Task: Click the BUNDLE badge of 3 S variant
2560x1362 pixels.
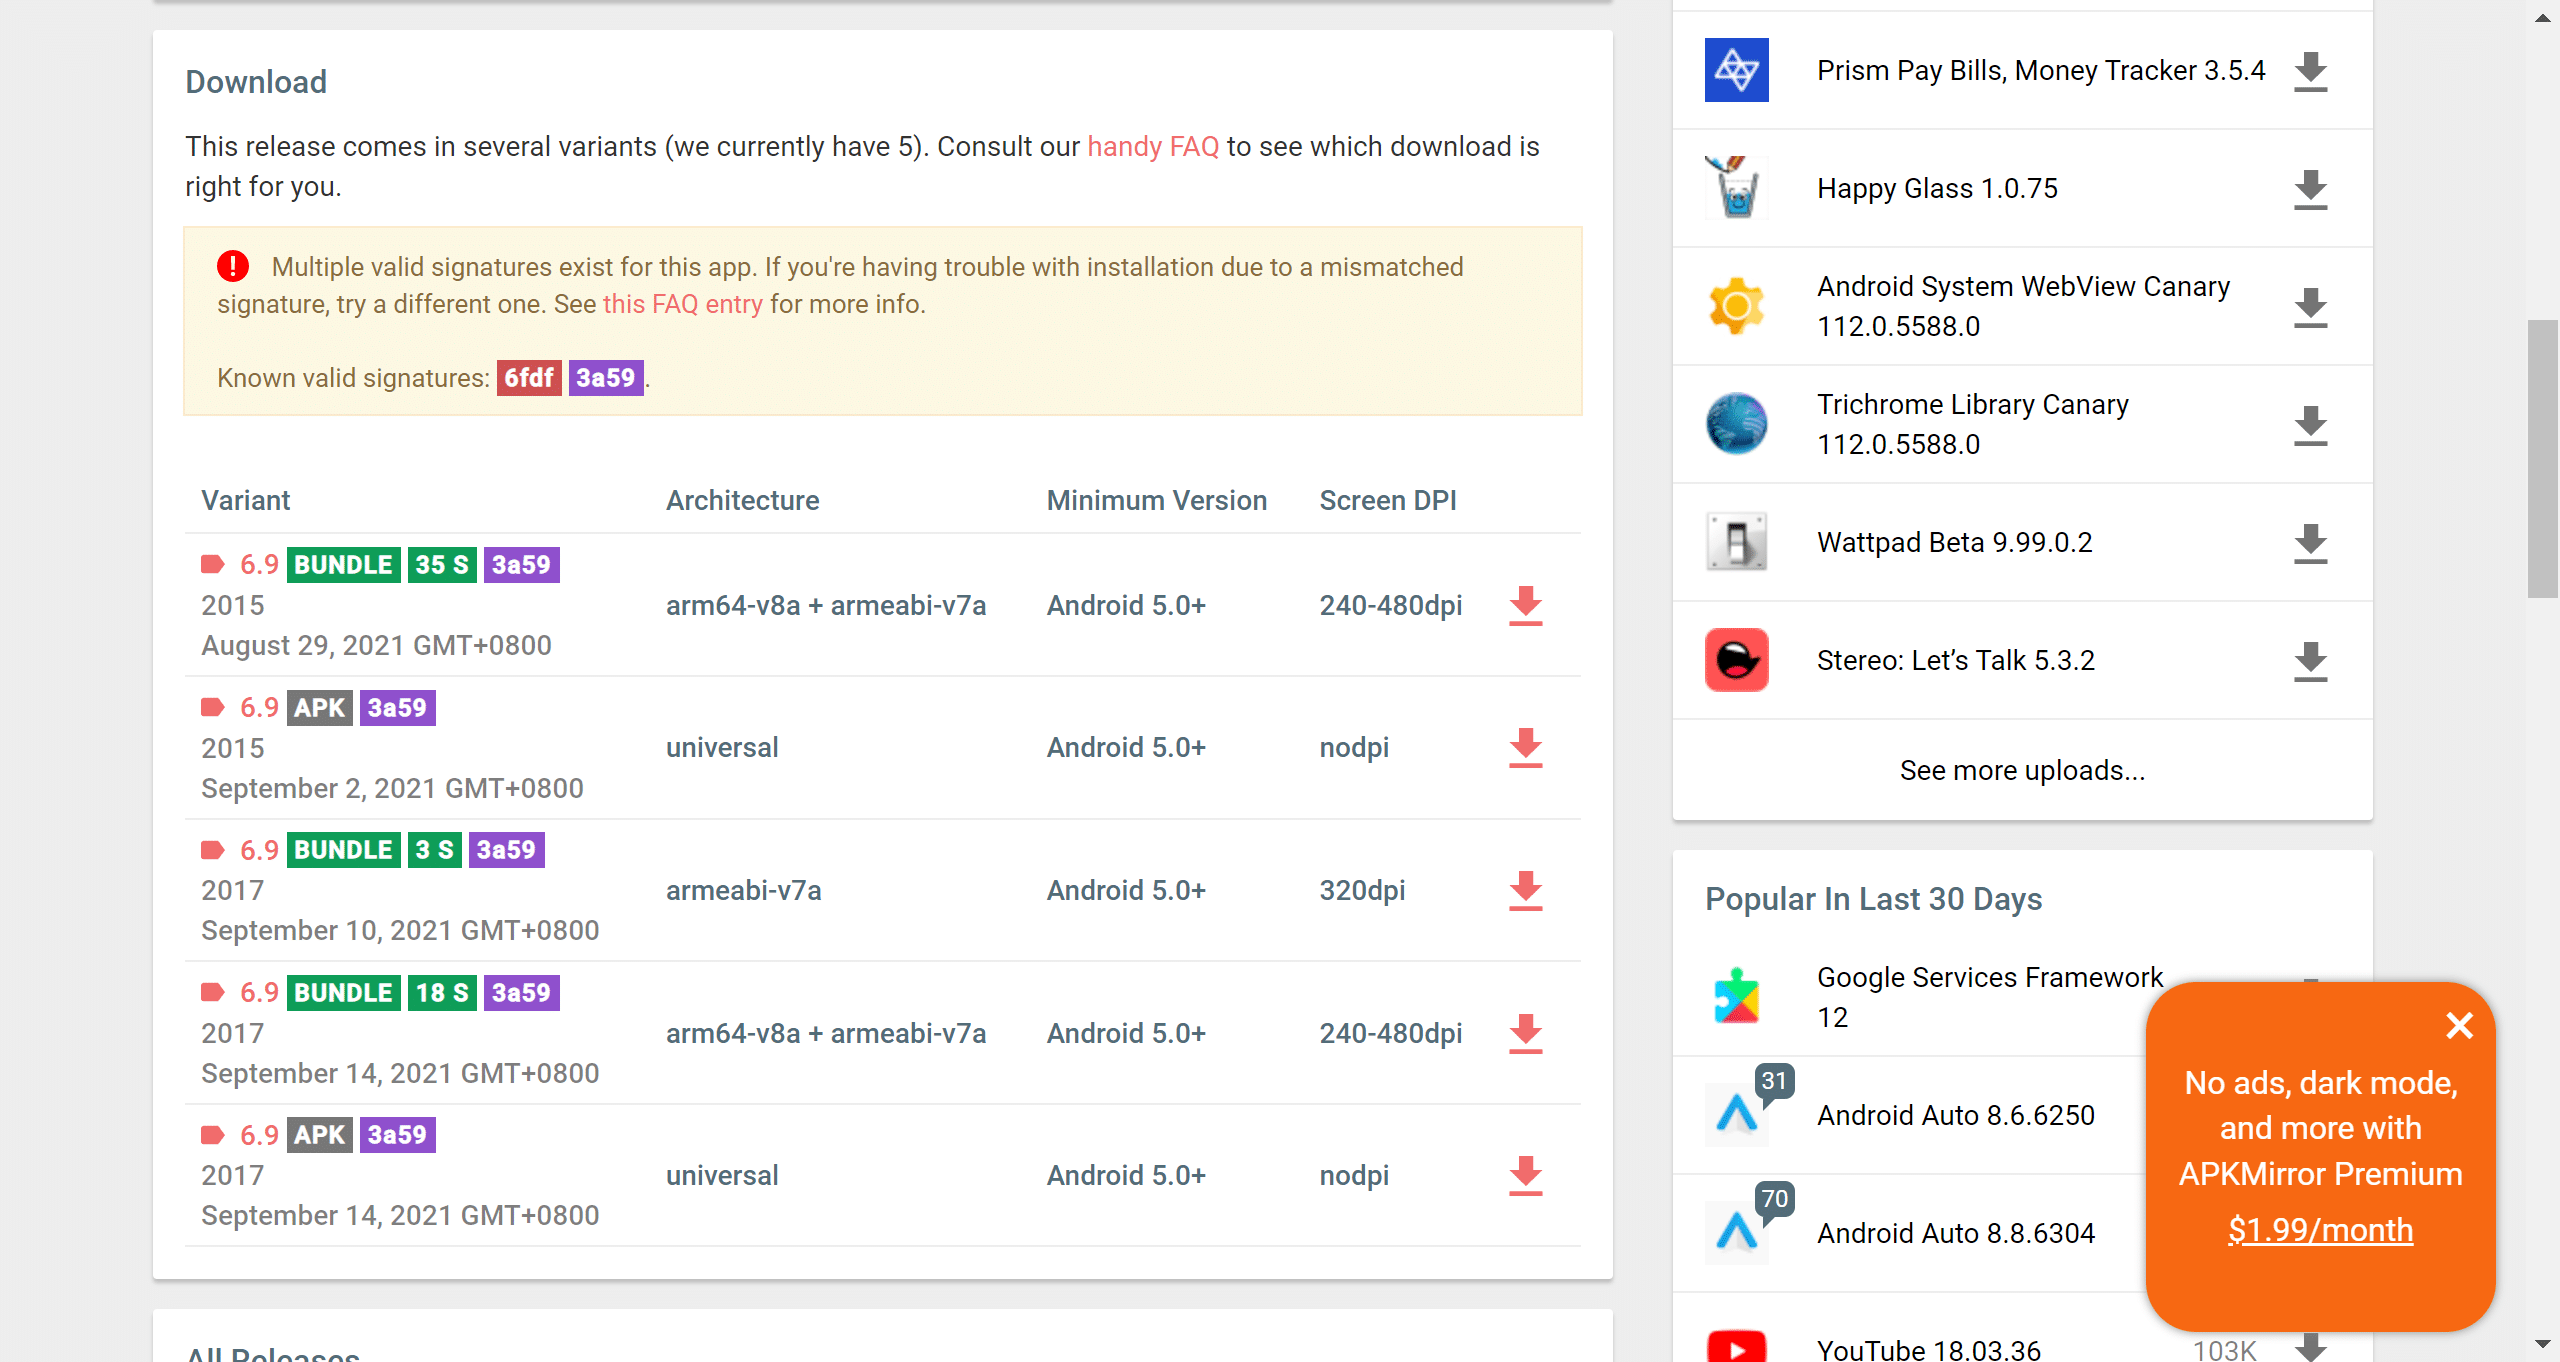Action: pos(343,850)
